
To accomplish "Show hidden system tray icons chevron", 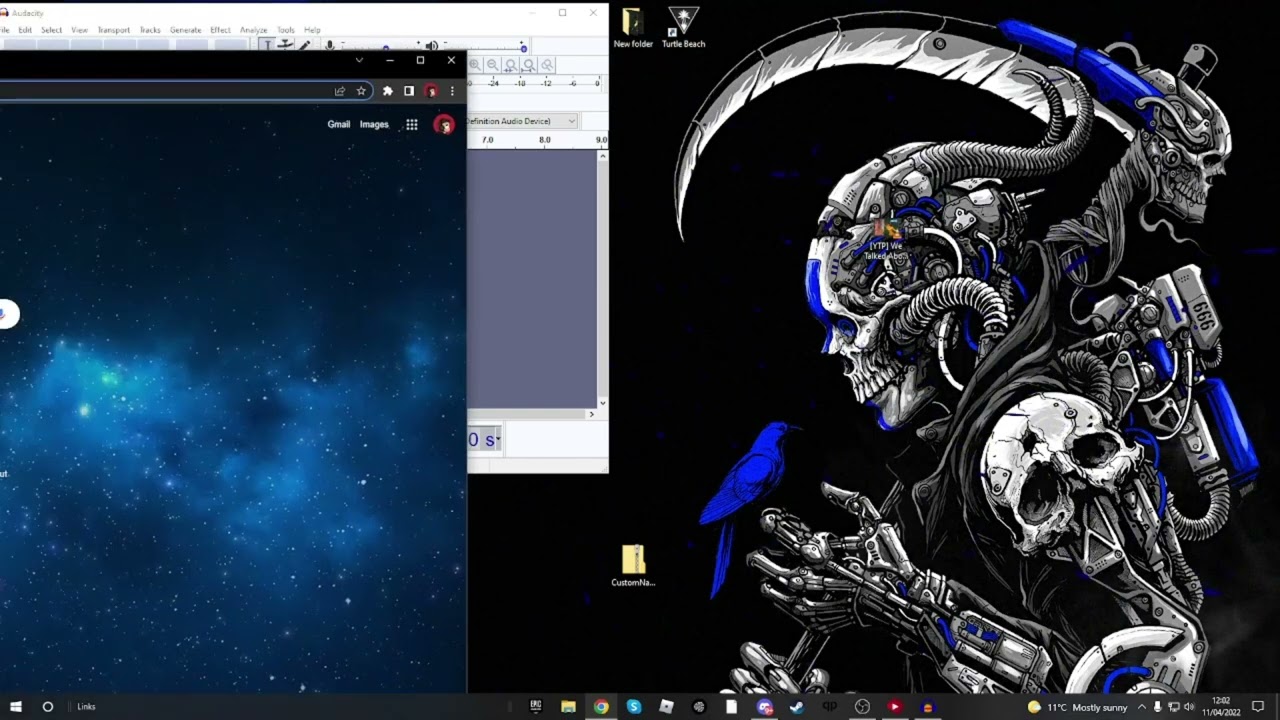I will point(1142,707).
